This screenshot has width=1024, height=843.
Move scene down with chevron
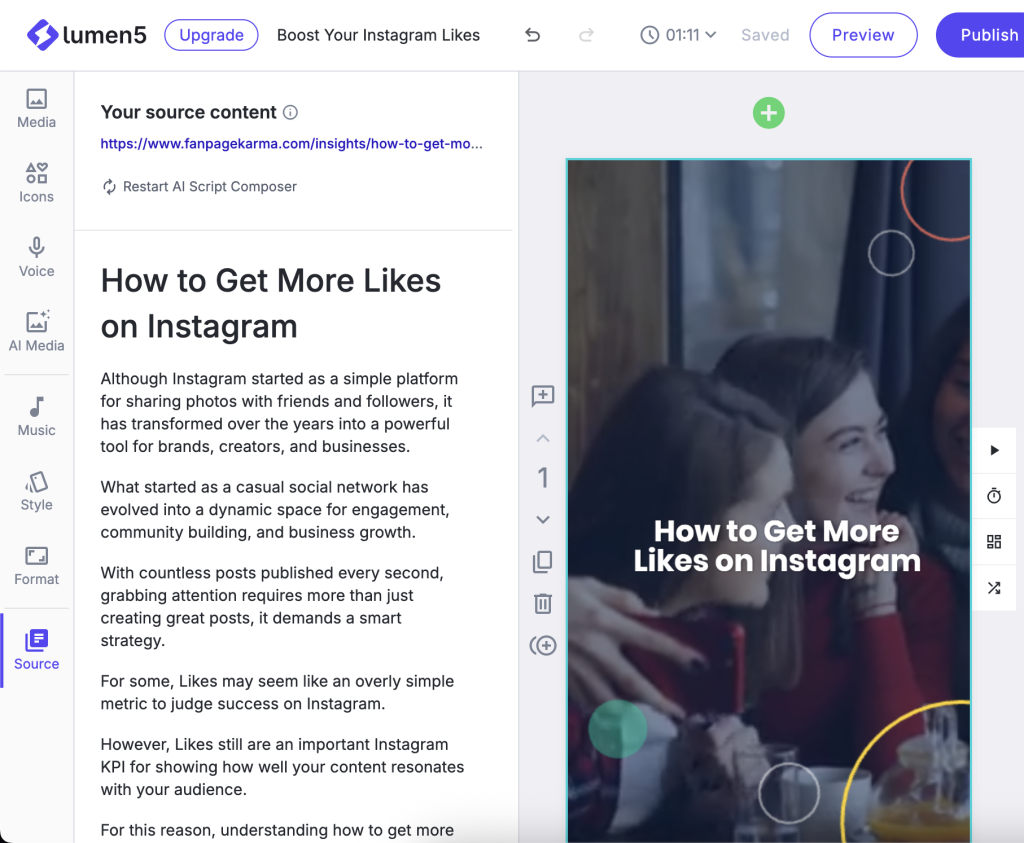pyautogui.click(x=542, y=519)
